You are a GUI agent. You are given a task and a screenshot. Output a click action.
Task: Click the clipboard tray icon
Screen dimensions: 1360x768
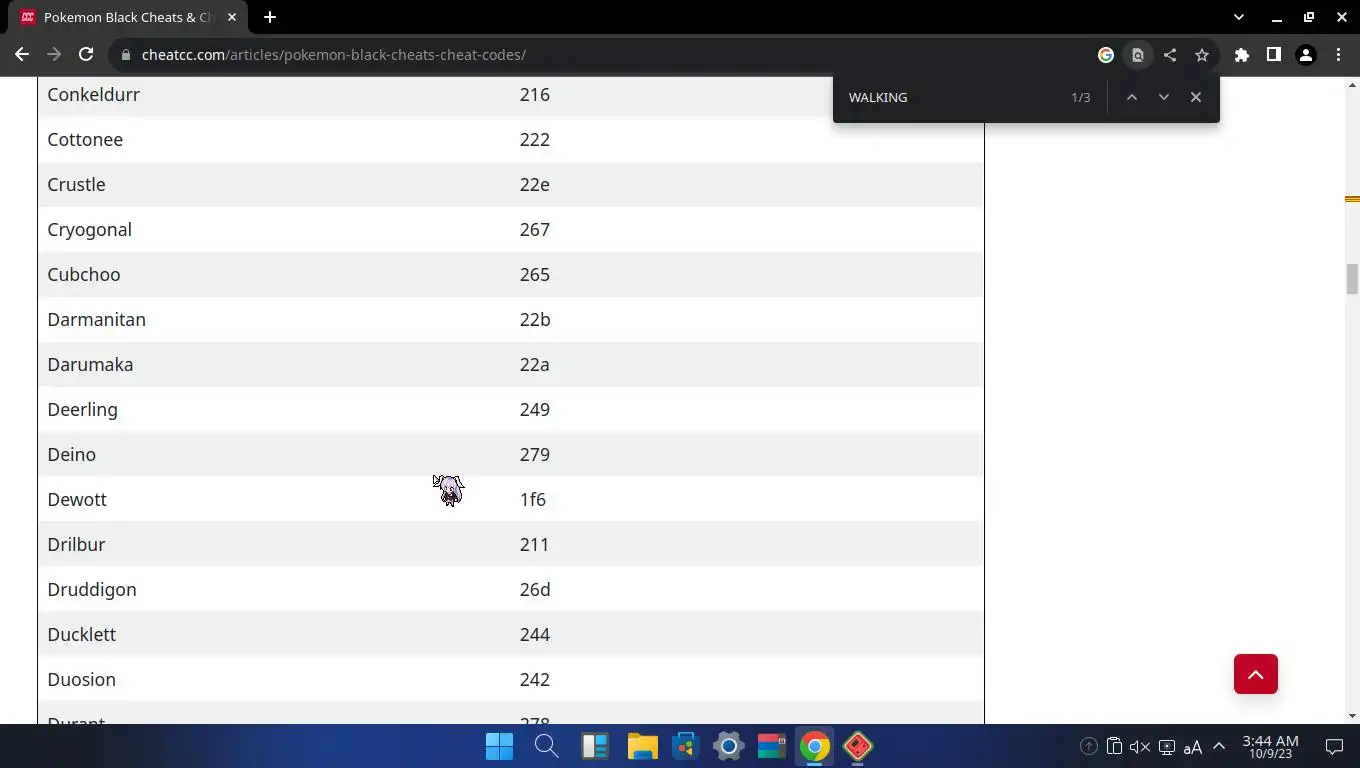point(1114,747)
